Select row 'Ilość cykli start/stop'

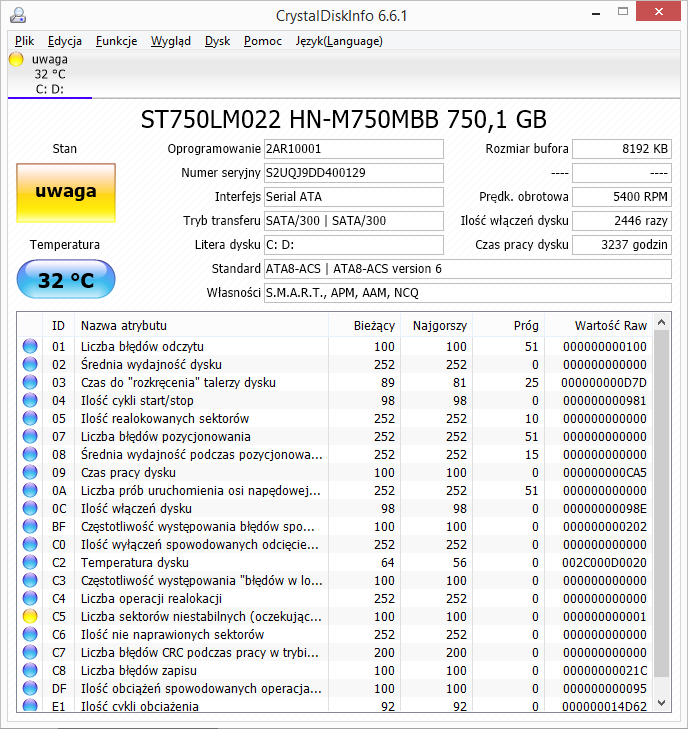(x=336, y=400)
